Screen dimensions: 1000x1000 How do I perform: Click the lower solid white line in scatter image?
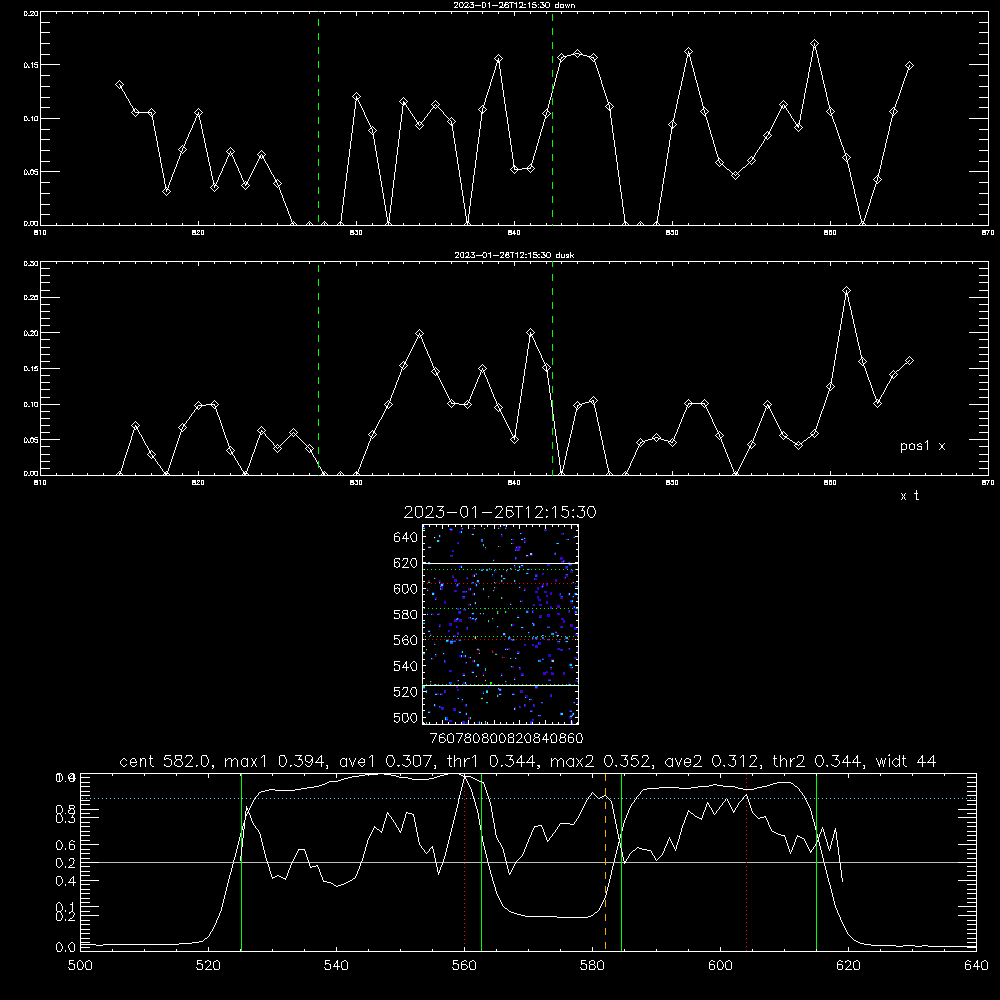[500, 685]
